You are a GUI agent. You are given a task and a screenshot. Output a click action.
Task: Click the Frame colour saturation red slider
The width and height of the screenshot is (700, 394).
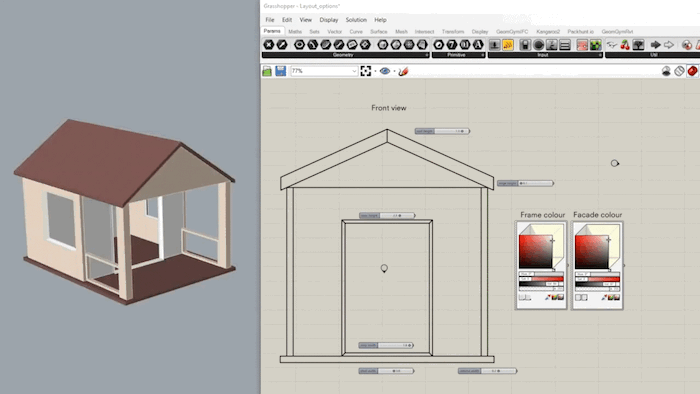[x=541, y=279]
